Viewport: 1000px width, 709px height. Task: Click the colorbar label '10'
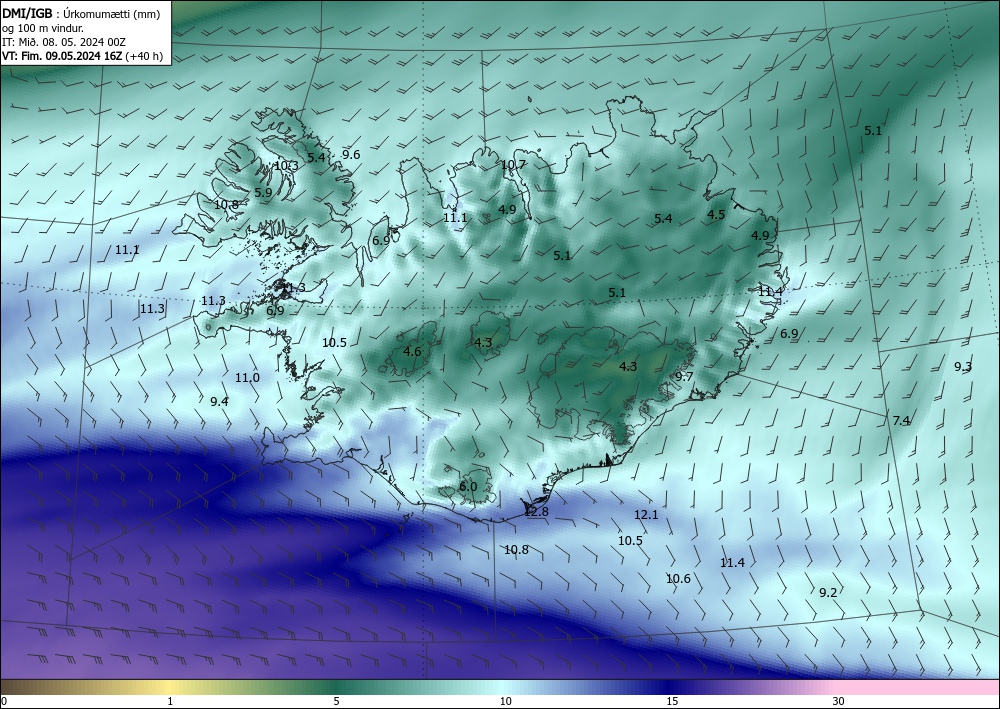click(x=505, y=701)
